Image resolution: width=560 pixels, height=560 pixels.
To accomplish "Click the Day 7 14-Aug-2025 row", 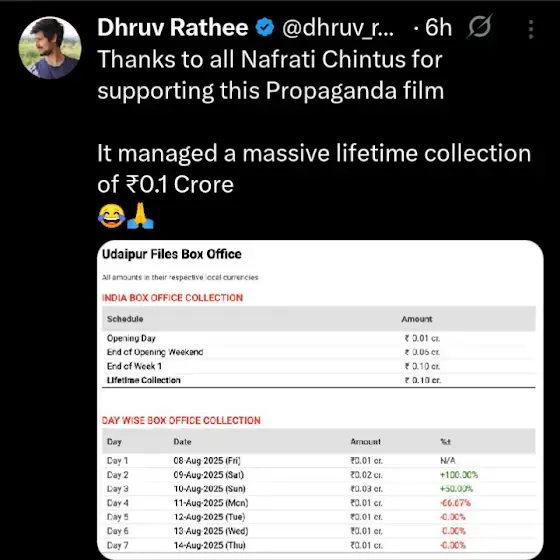I will pos(319,545).
